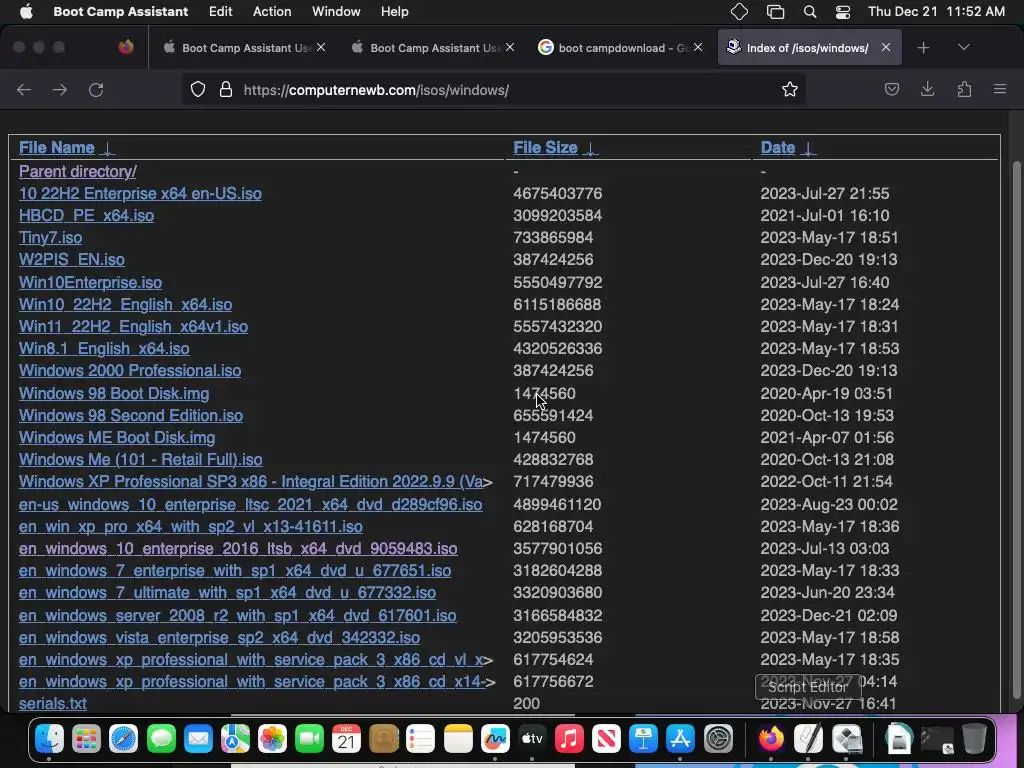This screenshot has width=1024, height=768.
Task: Sort by File Size descending arrow
Action: pyautogui.click(x=590, y=149)
